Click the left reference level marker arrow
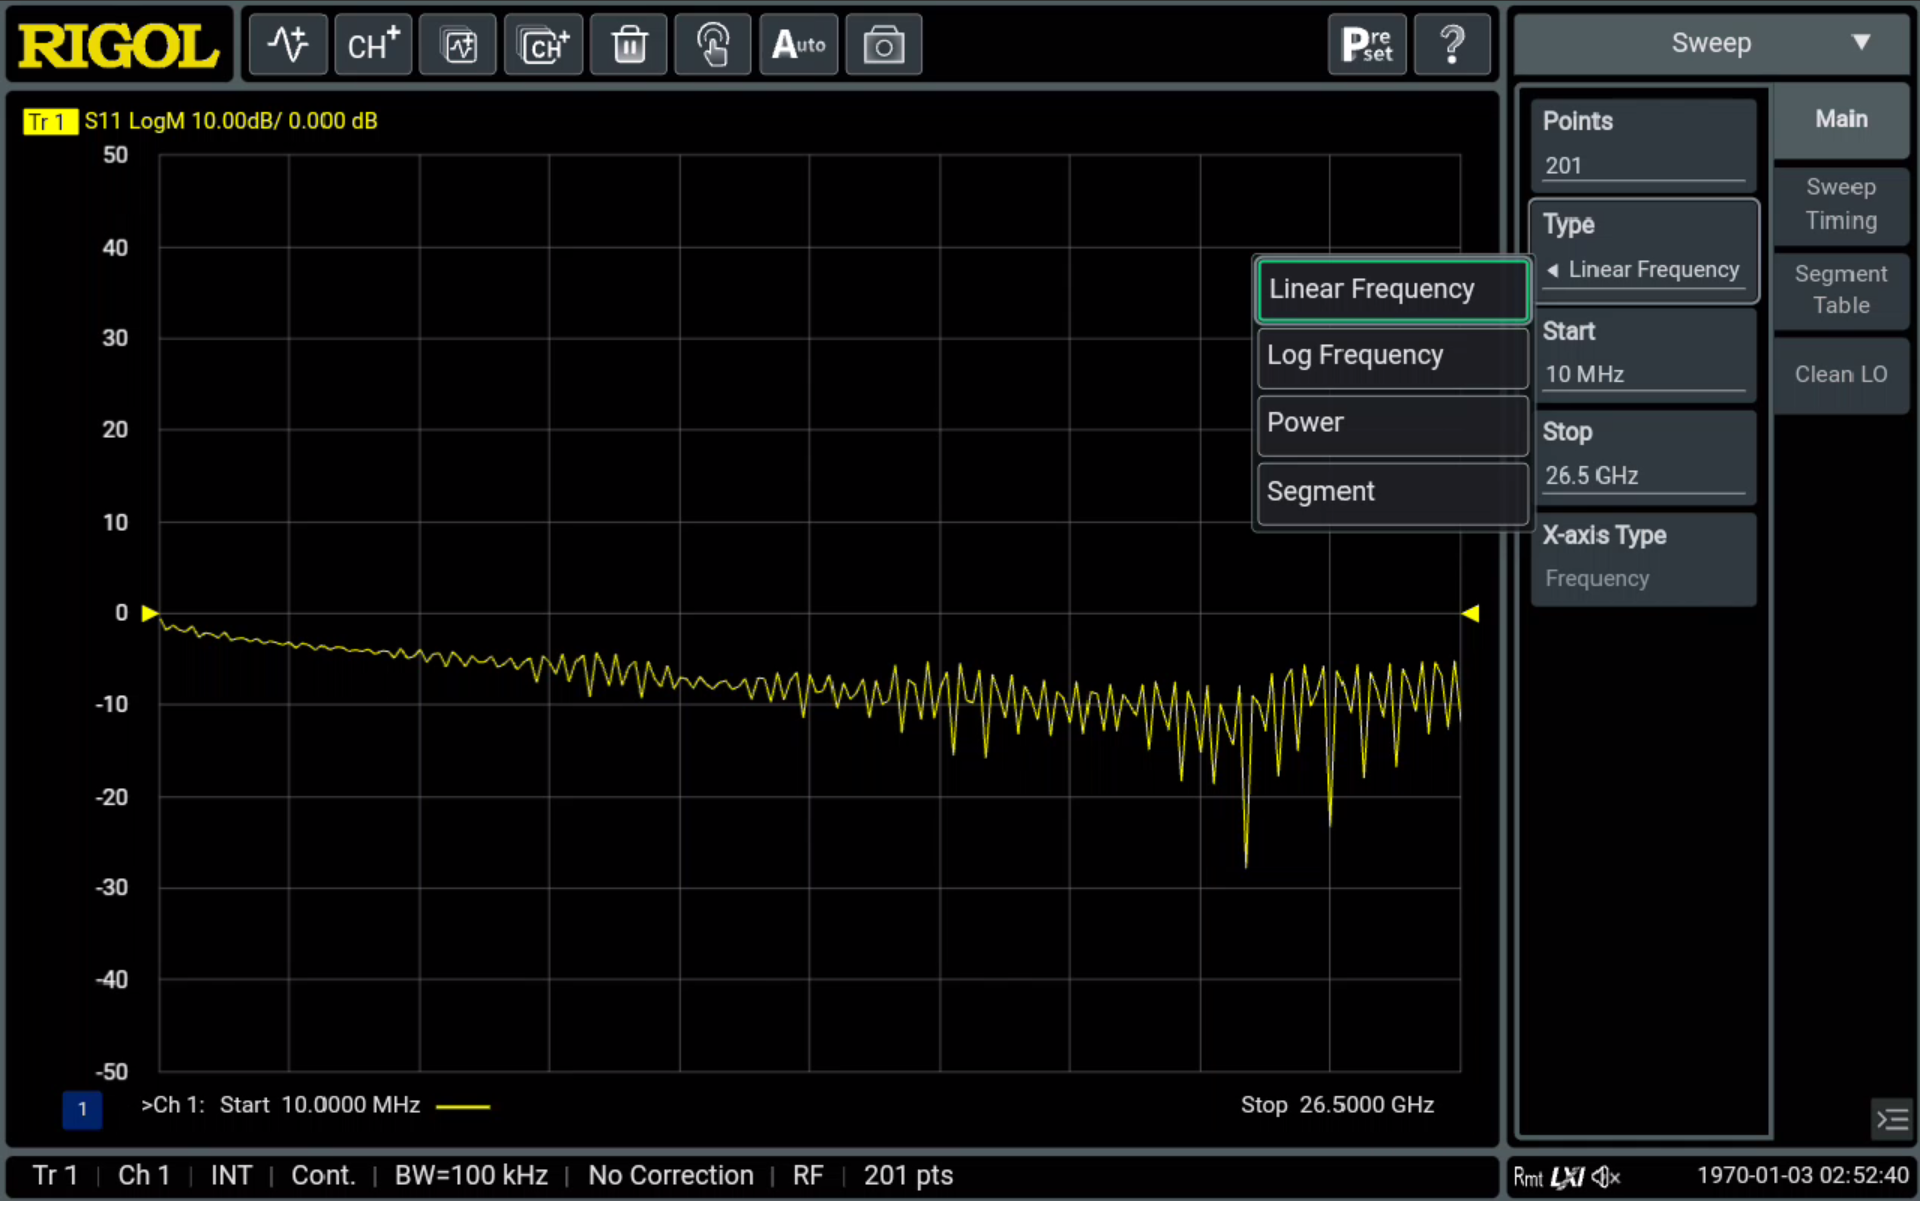The width and height of the screenshot is (1920, 1208). [150, 614]
